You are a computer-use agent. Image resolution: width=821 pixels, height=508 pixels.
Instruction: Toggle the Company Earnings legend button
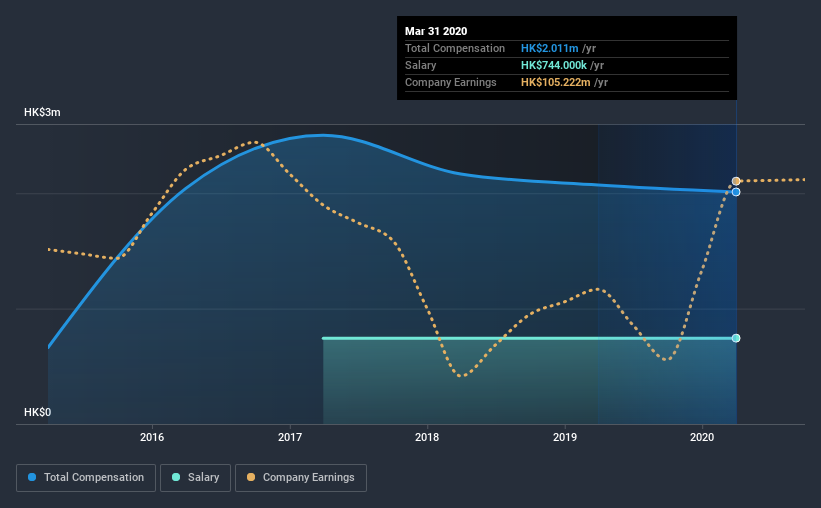[301, 478]
